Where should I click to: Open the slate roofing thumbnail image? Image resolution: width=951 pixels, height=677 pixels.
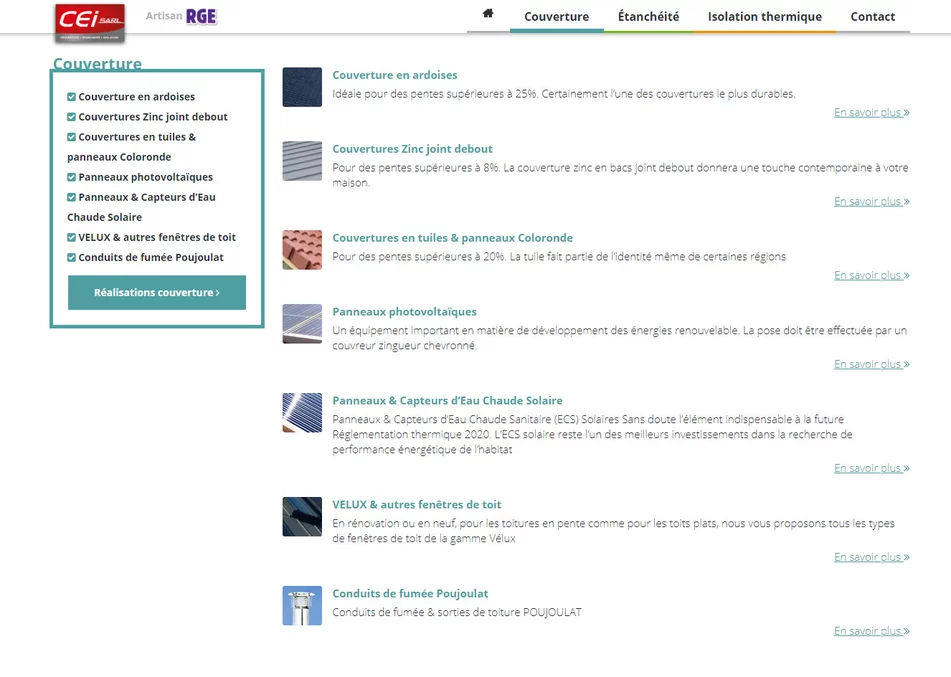point(302,87)
